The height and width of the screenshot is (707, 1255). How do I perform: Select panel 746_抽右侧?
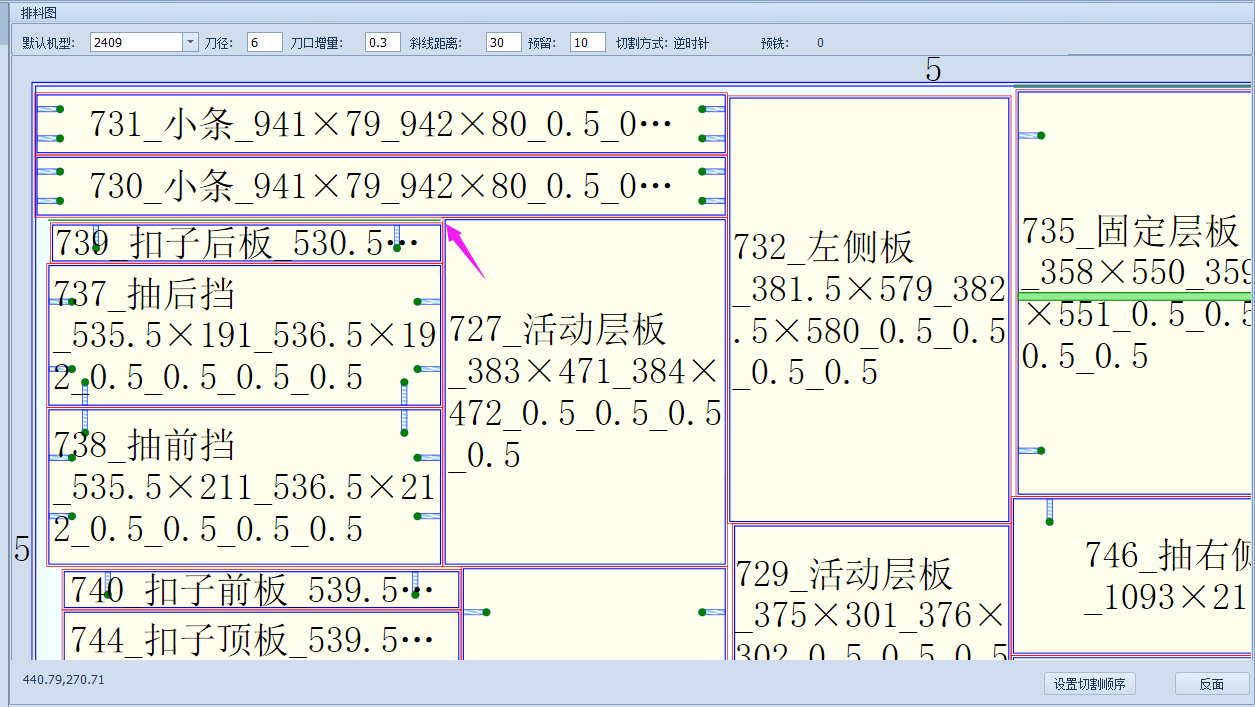pyautogui.click(x=1134, y=576)
